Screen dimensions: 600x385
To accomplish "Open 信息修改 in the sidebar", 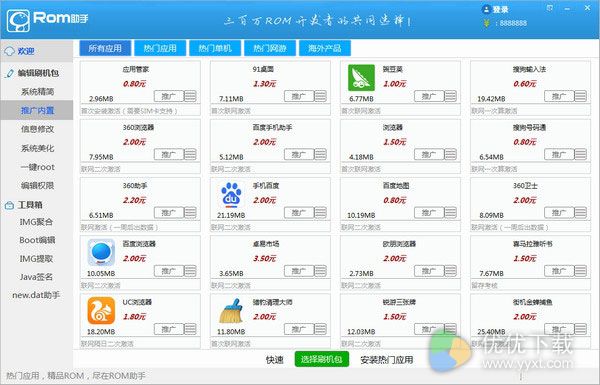I will 37,129.
